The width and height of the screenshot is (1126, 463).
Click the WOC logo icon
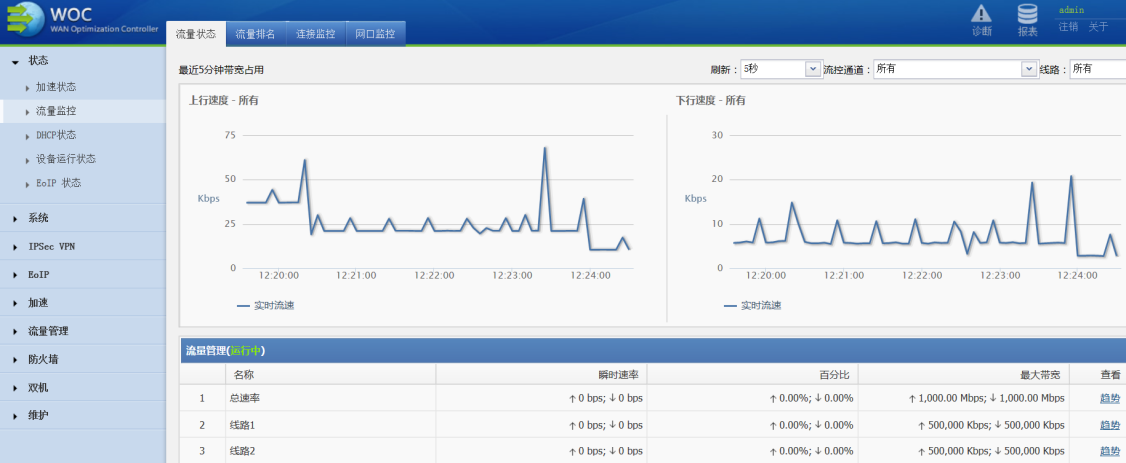coord(23,19)
